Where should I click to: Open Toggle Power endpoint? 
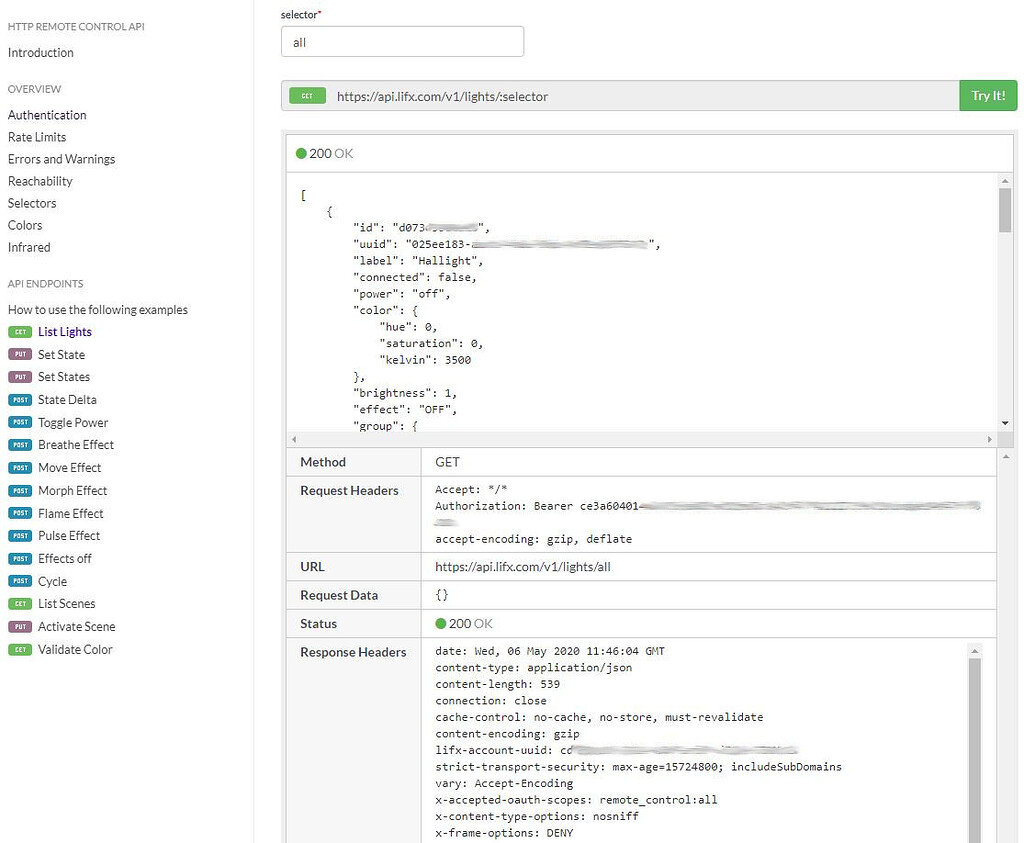click(x=73, y=422)
